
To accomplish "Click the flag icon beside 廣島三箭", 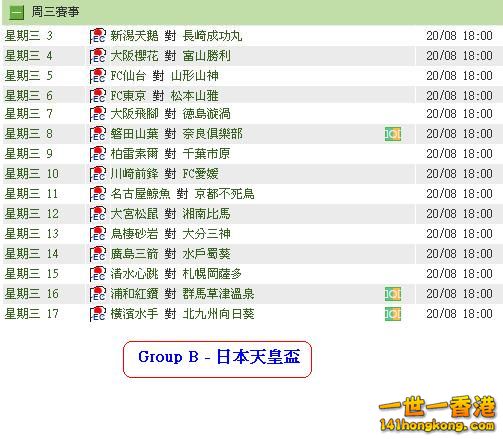I will coord(98,254).
